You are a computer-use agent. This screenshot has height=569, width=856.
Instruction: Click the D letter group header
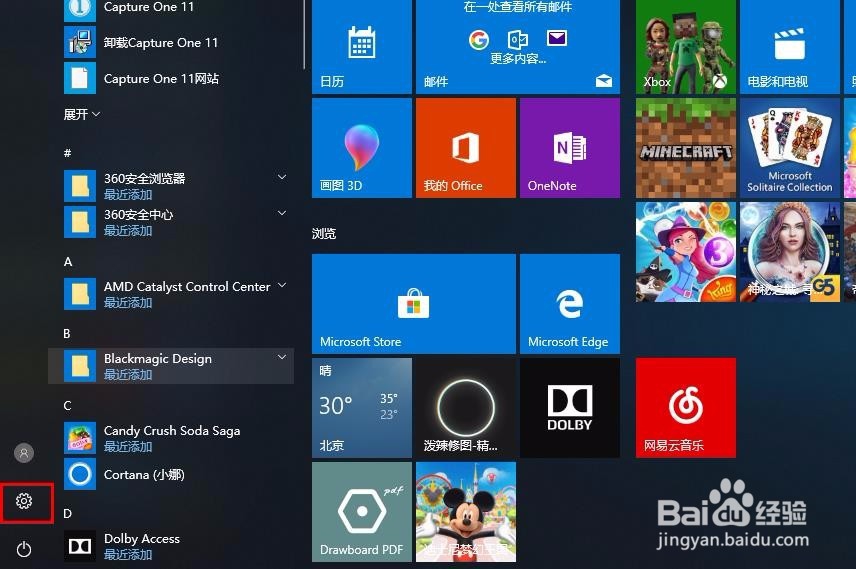pyautogui.click(x=67, y=513)
